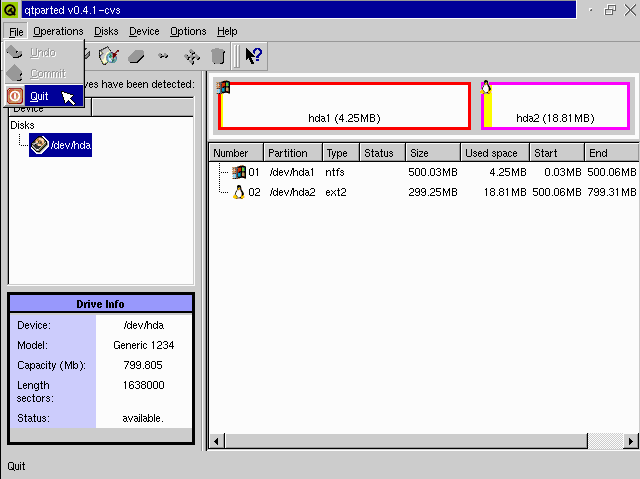
Task: Click Quit in the File menu
Action: [x=44, y=96]
